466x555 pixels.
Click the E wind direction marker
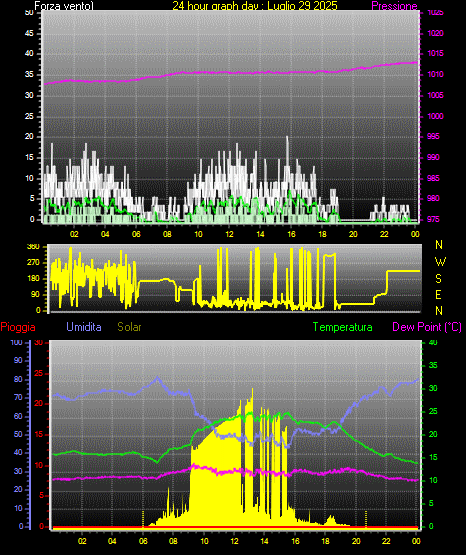point(438,294)
